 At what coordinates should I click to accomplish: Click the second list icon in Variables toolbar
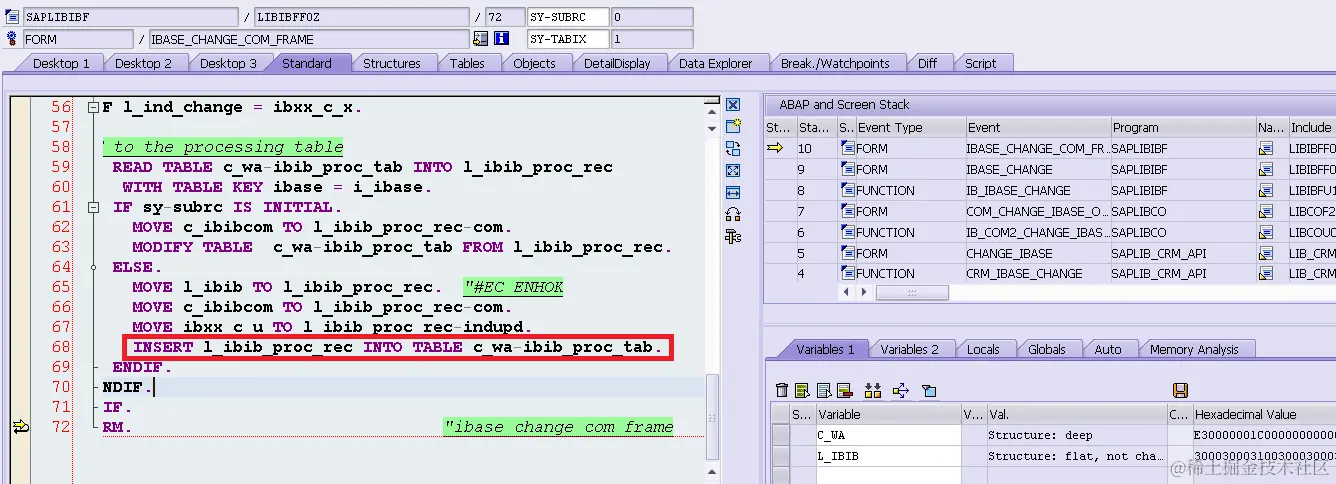[x=824, y=390]
